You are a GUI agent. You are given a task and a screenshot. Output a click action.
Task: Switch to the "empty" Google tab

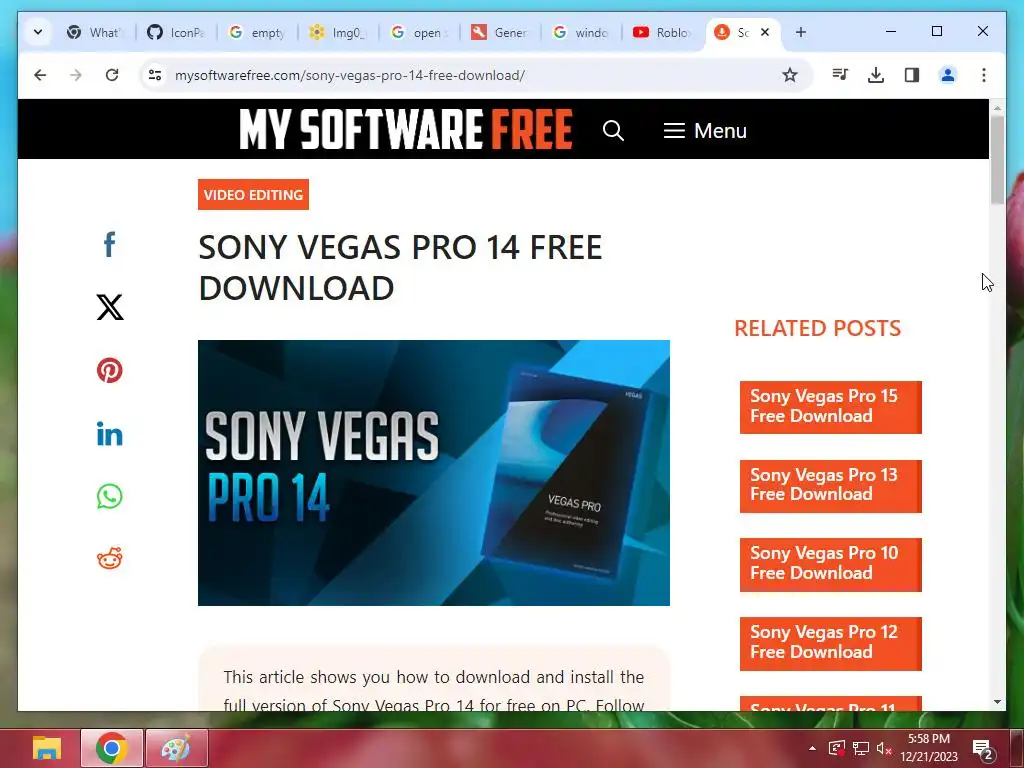(257, 32)
